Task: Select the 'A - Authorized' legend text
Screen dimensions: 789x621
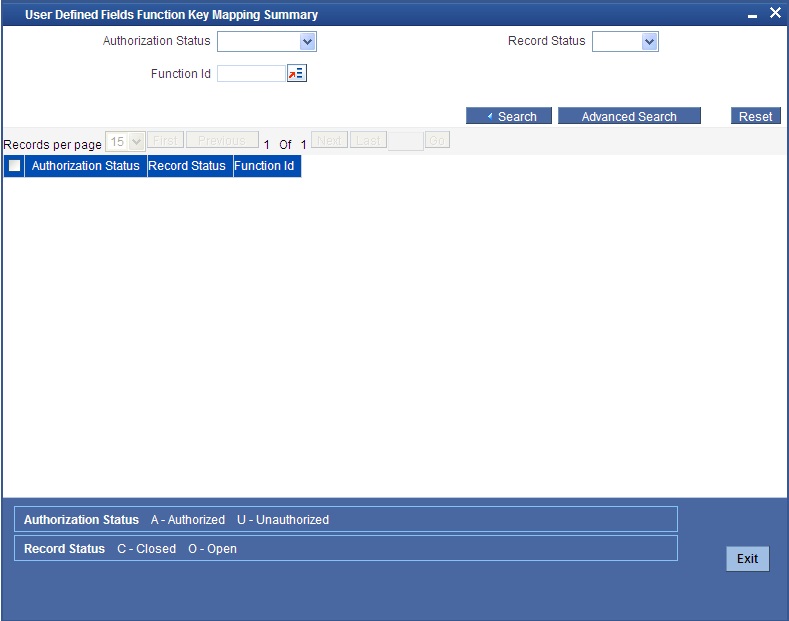Action: [188, 520]
